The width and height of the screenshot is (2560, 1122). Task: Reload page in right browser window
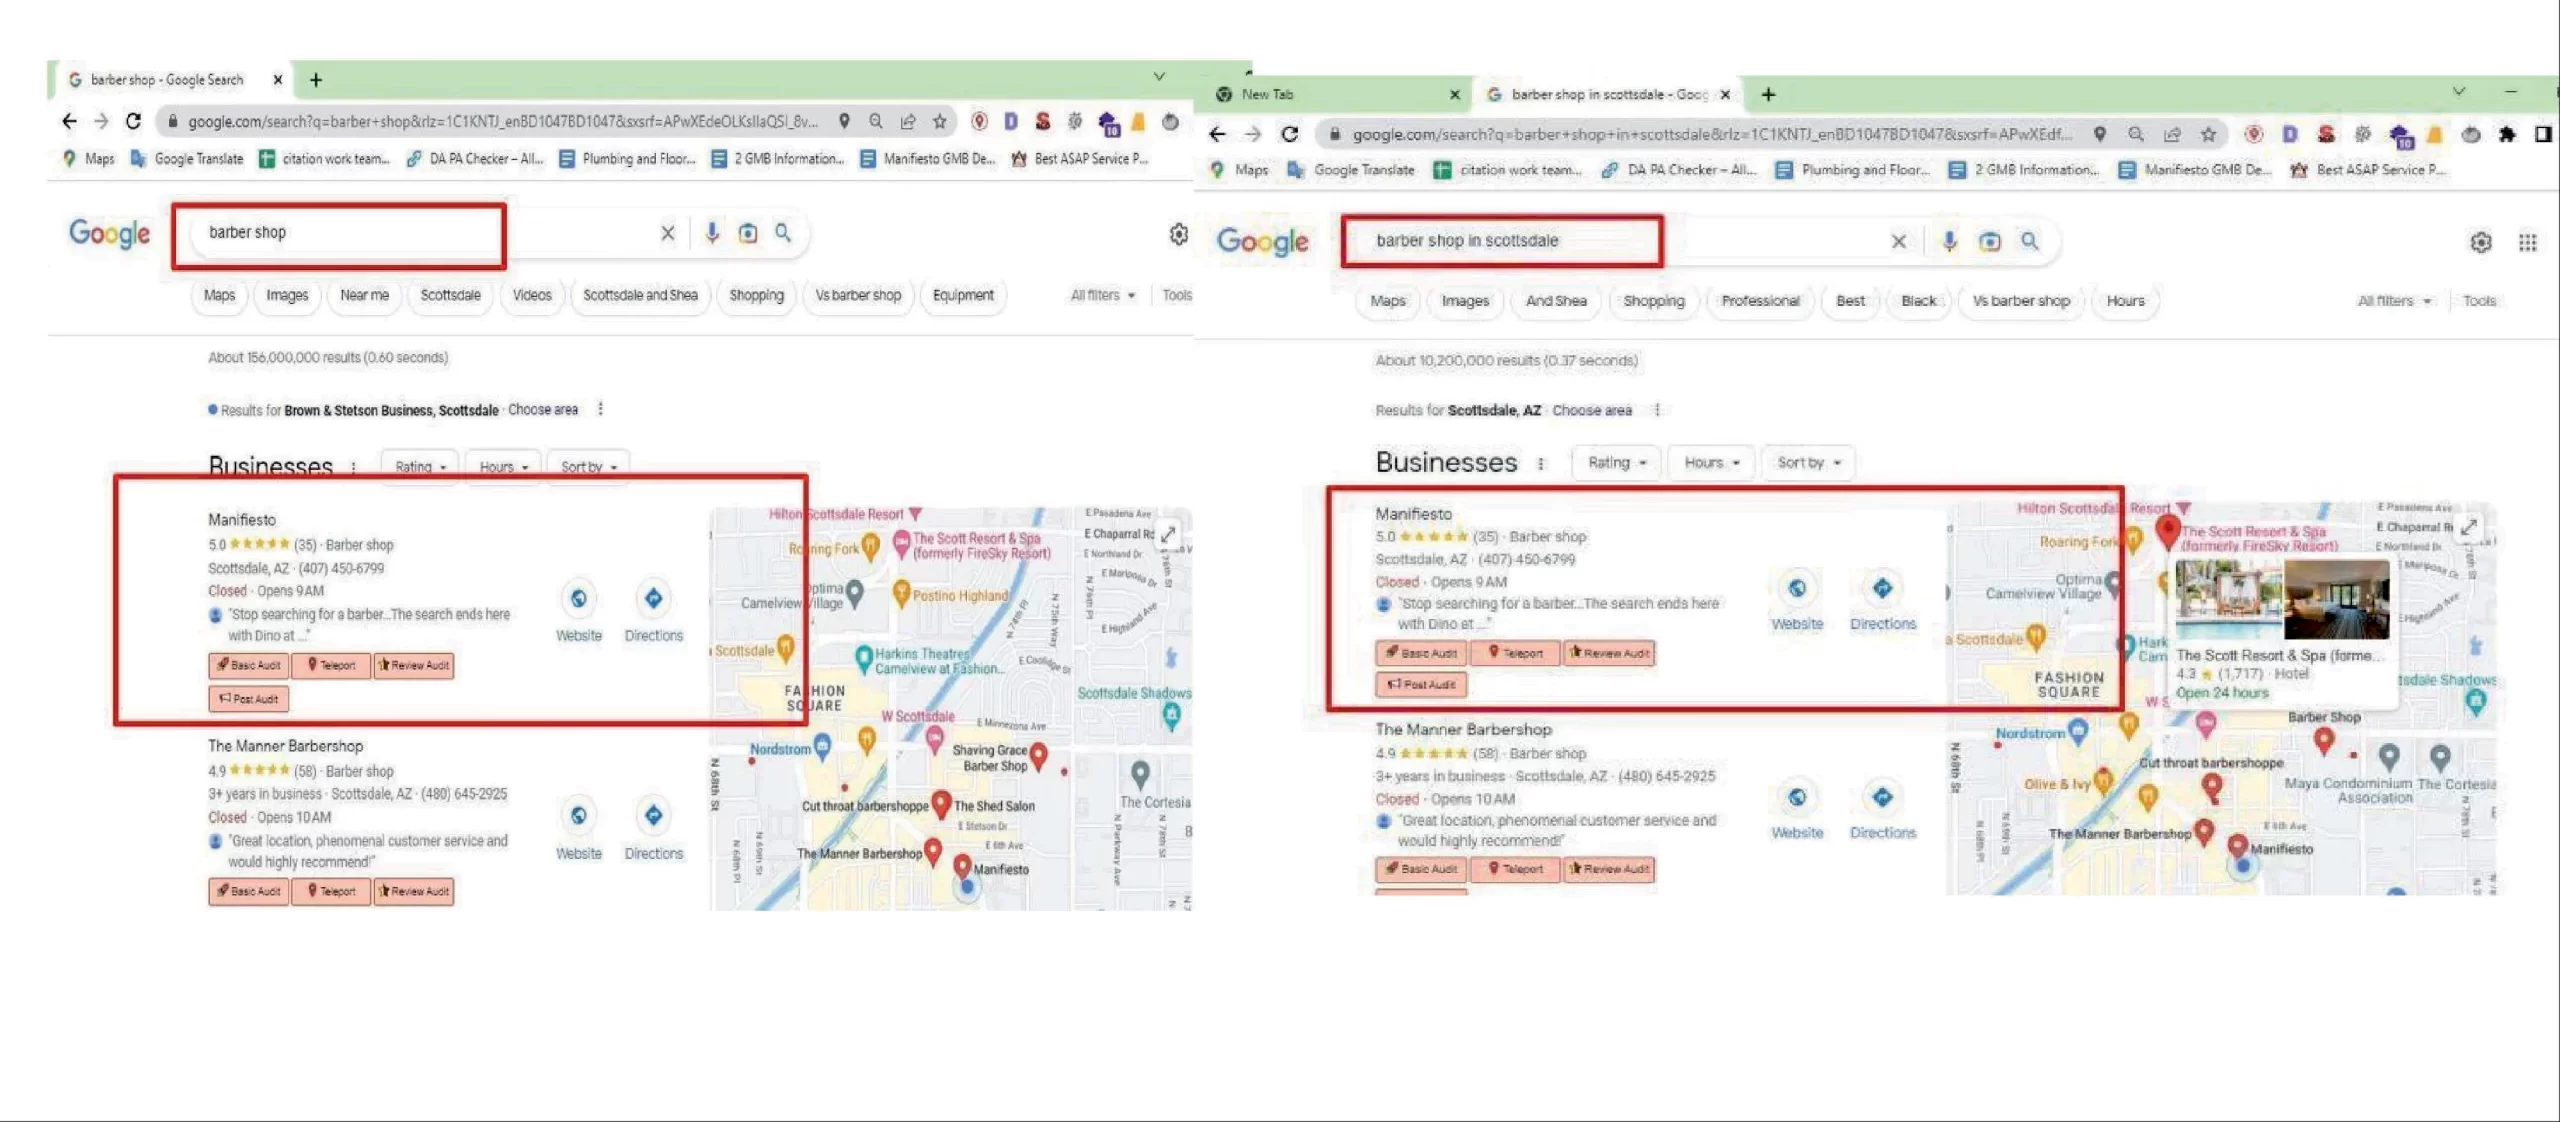click(1290, 134)
